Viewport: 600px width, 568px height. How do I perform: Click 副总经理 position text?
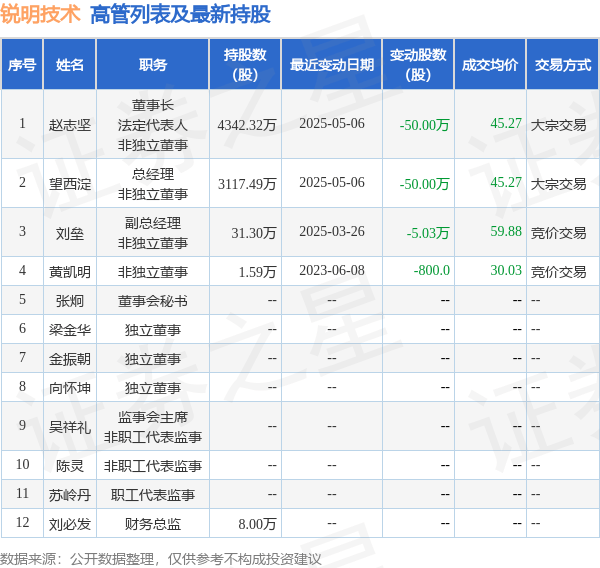click(153, 223)
